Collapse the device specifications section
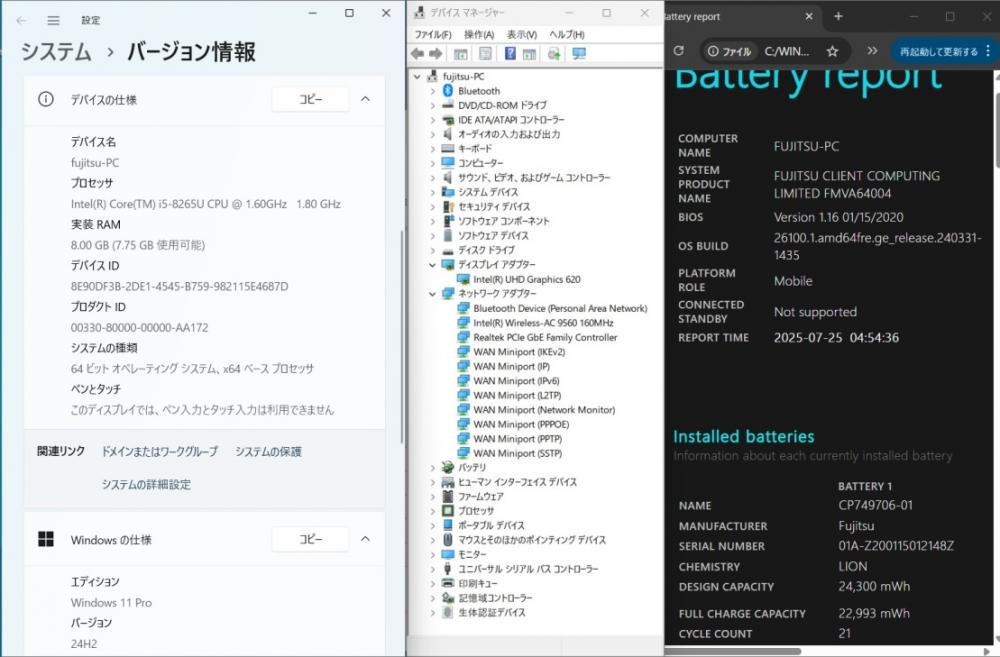Viewport: 1000px width, 657px height. (x=365, y=100)
